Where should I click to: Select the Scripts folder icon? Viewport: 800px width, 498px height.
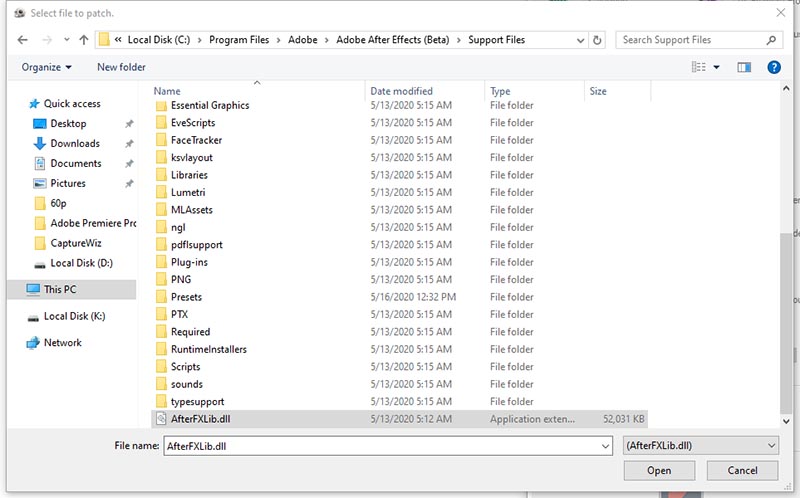click(161, 367)
